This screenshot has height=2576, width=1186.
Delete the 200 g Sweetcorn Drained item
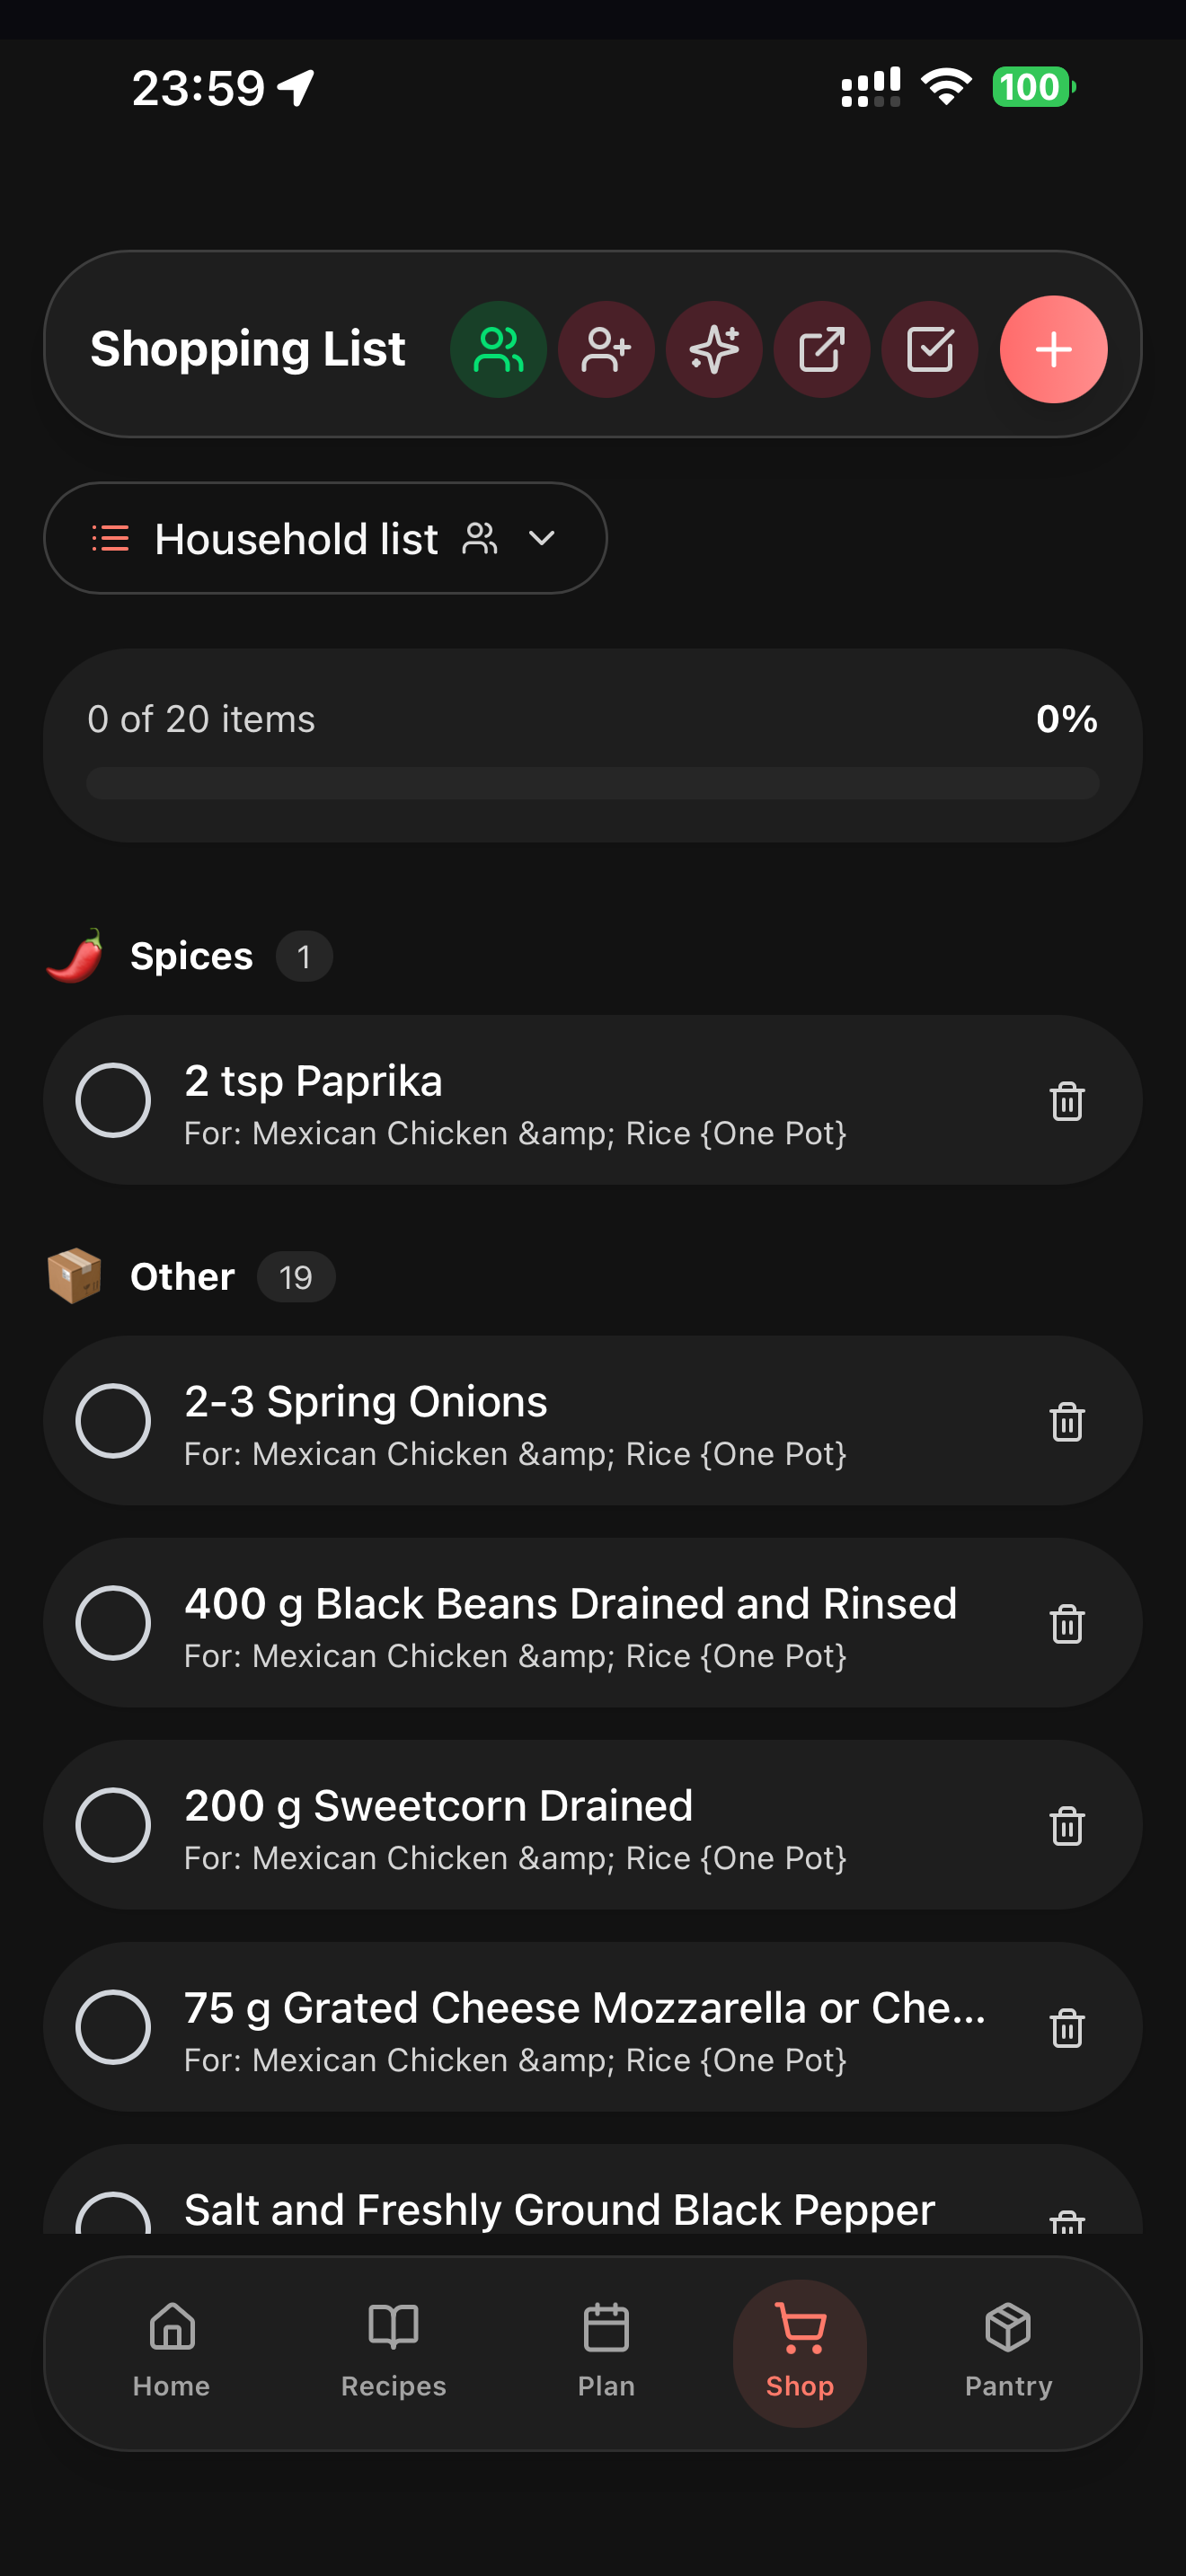point(1067,1826)
